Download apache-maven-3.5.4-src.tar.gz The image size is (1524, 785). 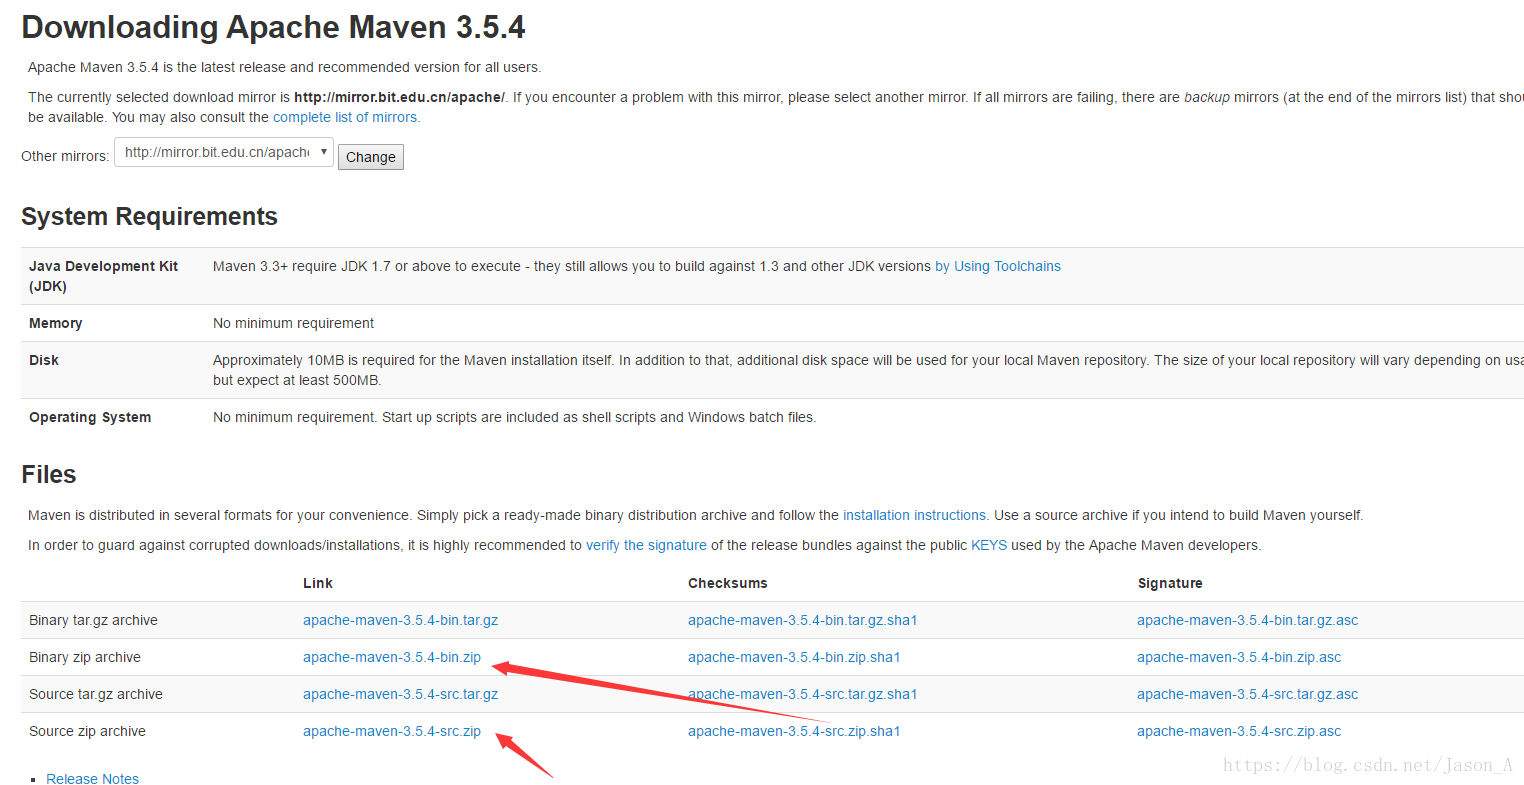(400, 694)
